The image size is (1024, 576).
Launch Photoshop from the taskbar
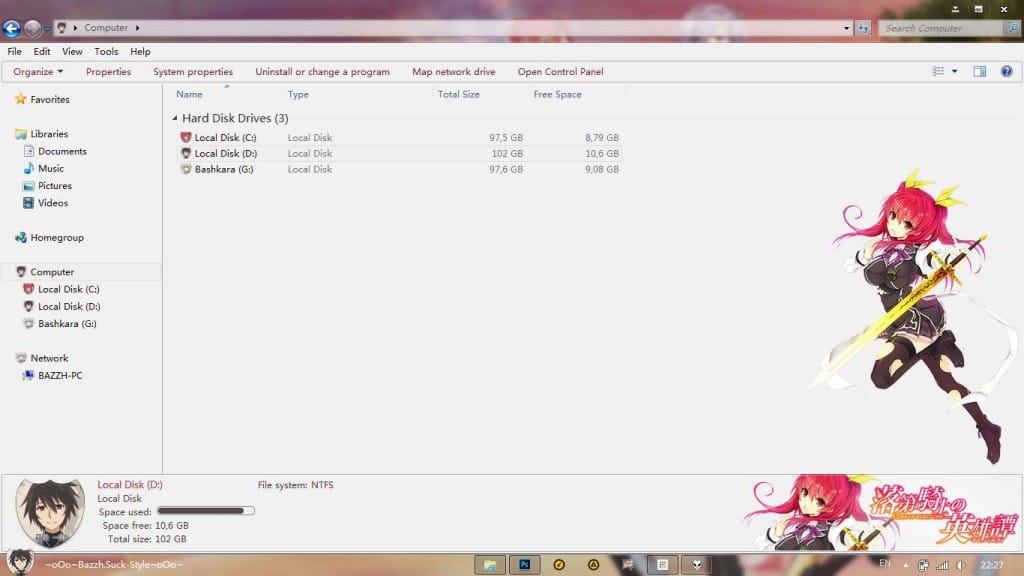click(524, 565)
